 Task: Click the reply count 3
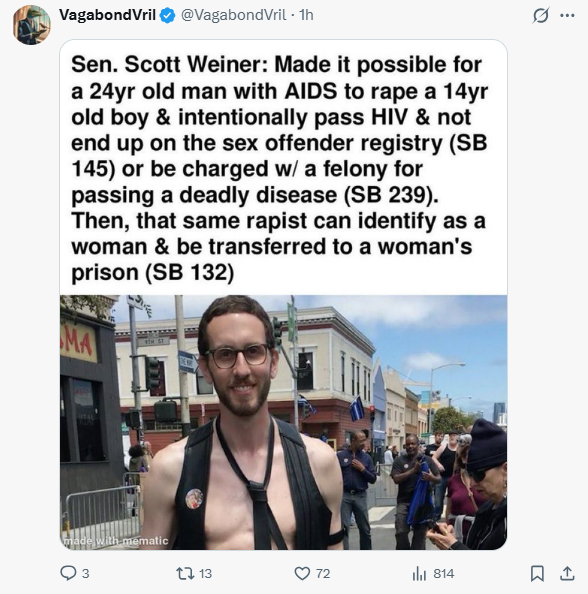point(86,574)
